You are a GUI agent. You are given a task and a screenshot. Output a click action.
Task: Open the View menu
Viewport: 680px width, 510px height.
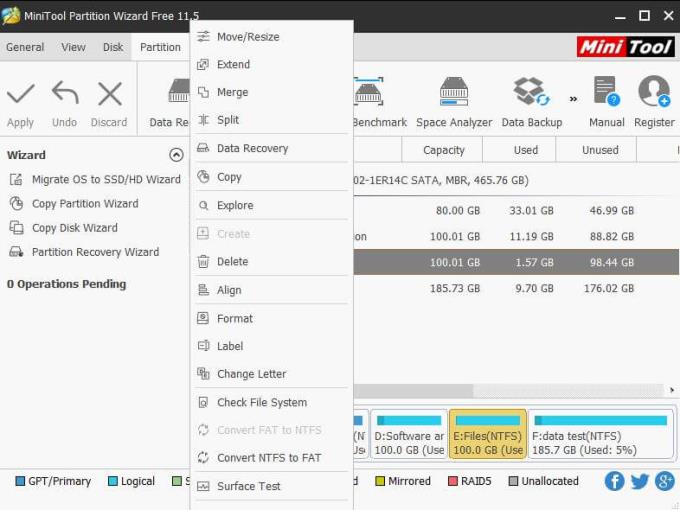[73, 47]
